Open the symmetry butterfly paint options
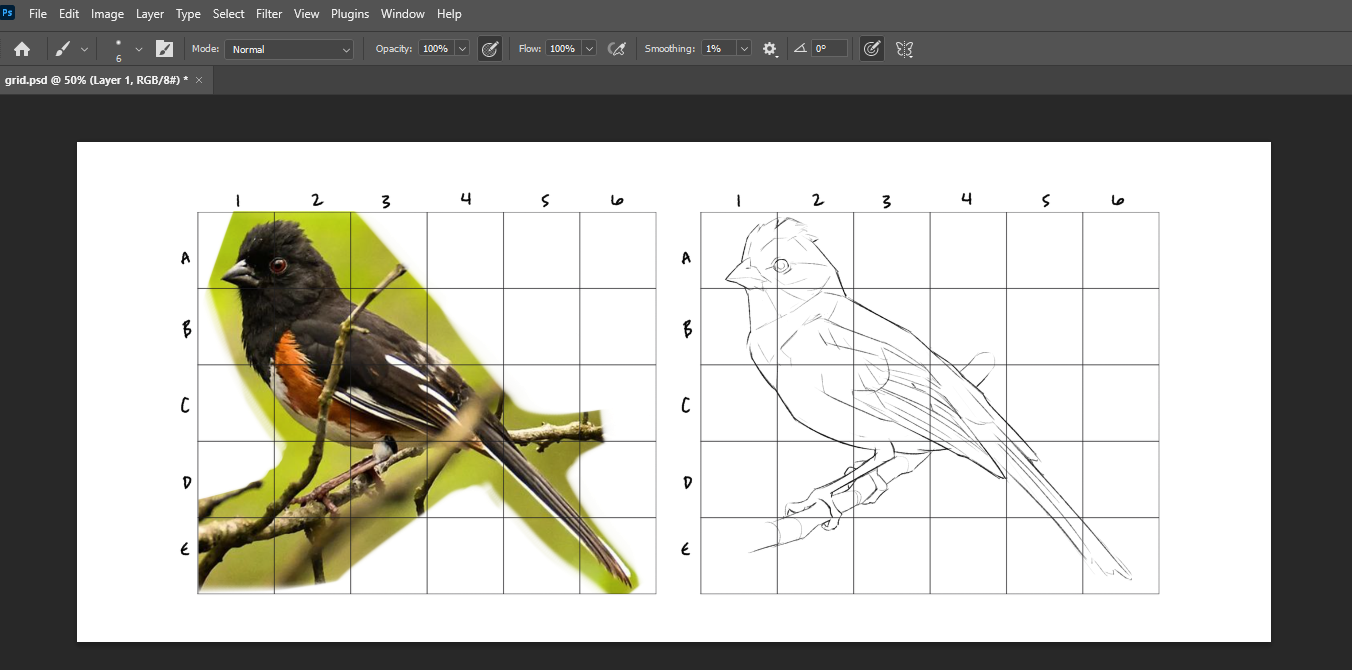 (x=905, y=49)
